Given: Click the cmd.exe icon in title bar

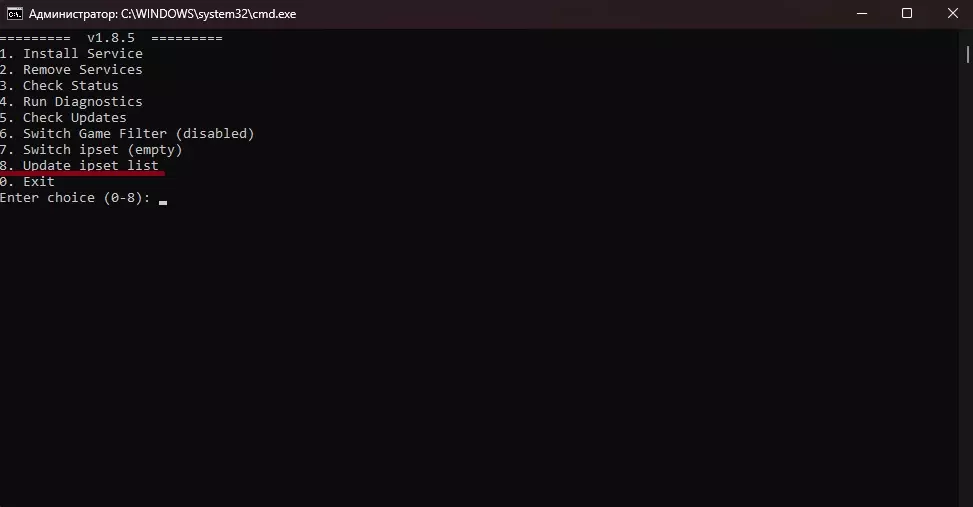Looking at the screenshot, I should pos(14,14).
